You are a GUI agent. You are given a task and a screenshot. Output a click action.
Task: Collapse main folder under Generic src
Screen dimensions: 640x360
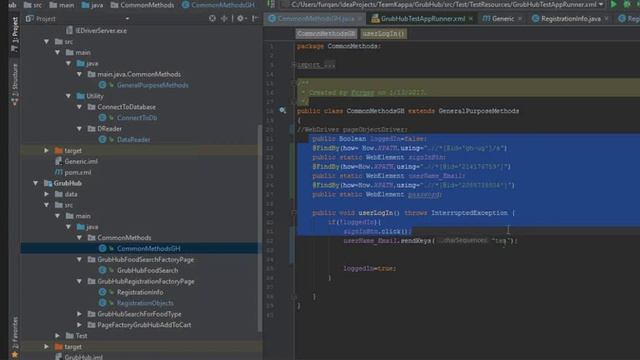coord(58,52)
